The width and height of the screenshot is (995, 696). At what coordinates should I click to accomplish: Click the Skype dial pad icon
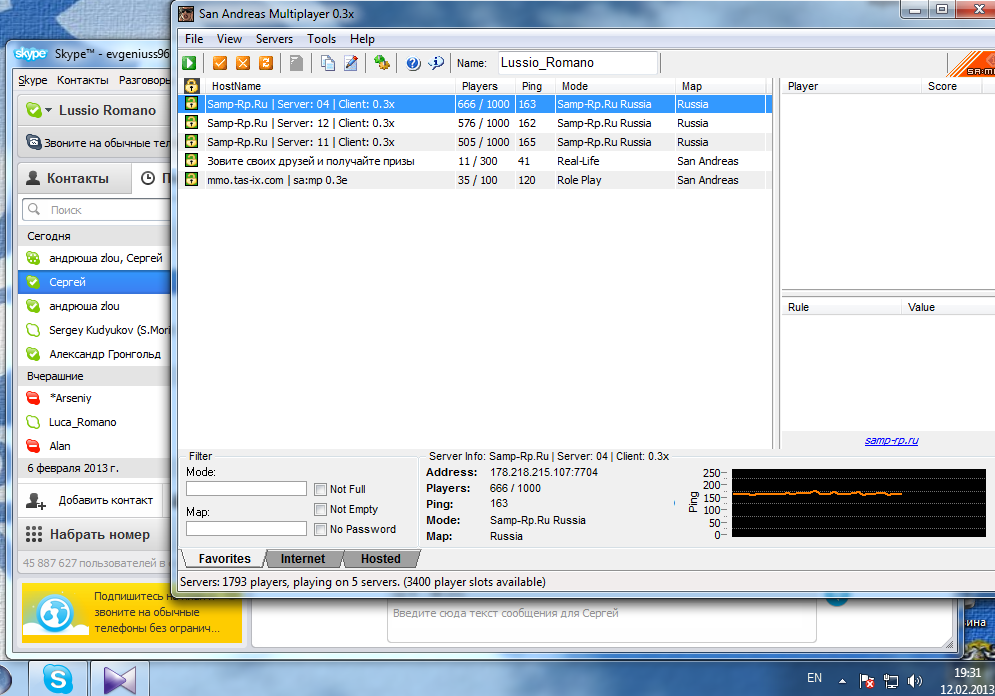34,534
